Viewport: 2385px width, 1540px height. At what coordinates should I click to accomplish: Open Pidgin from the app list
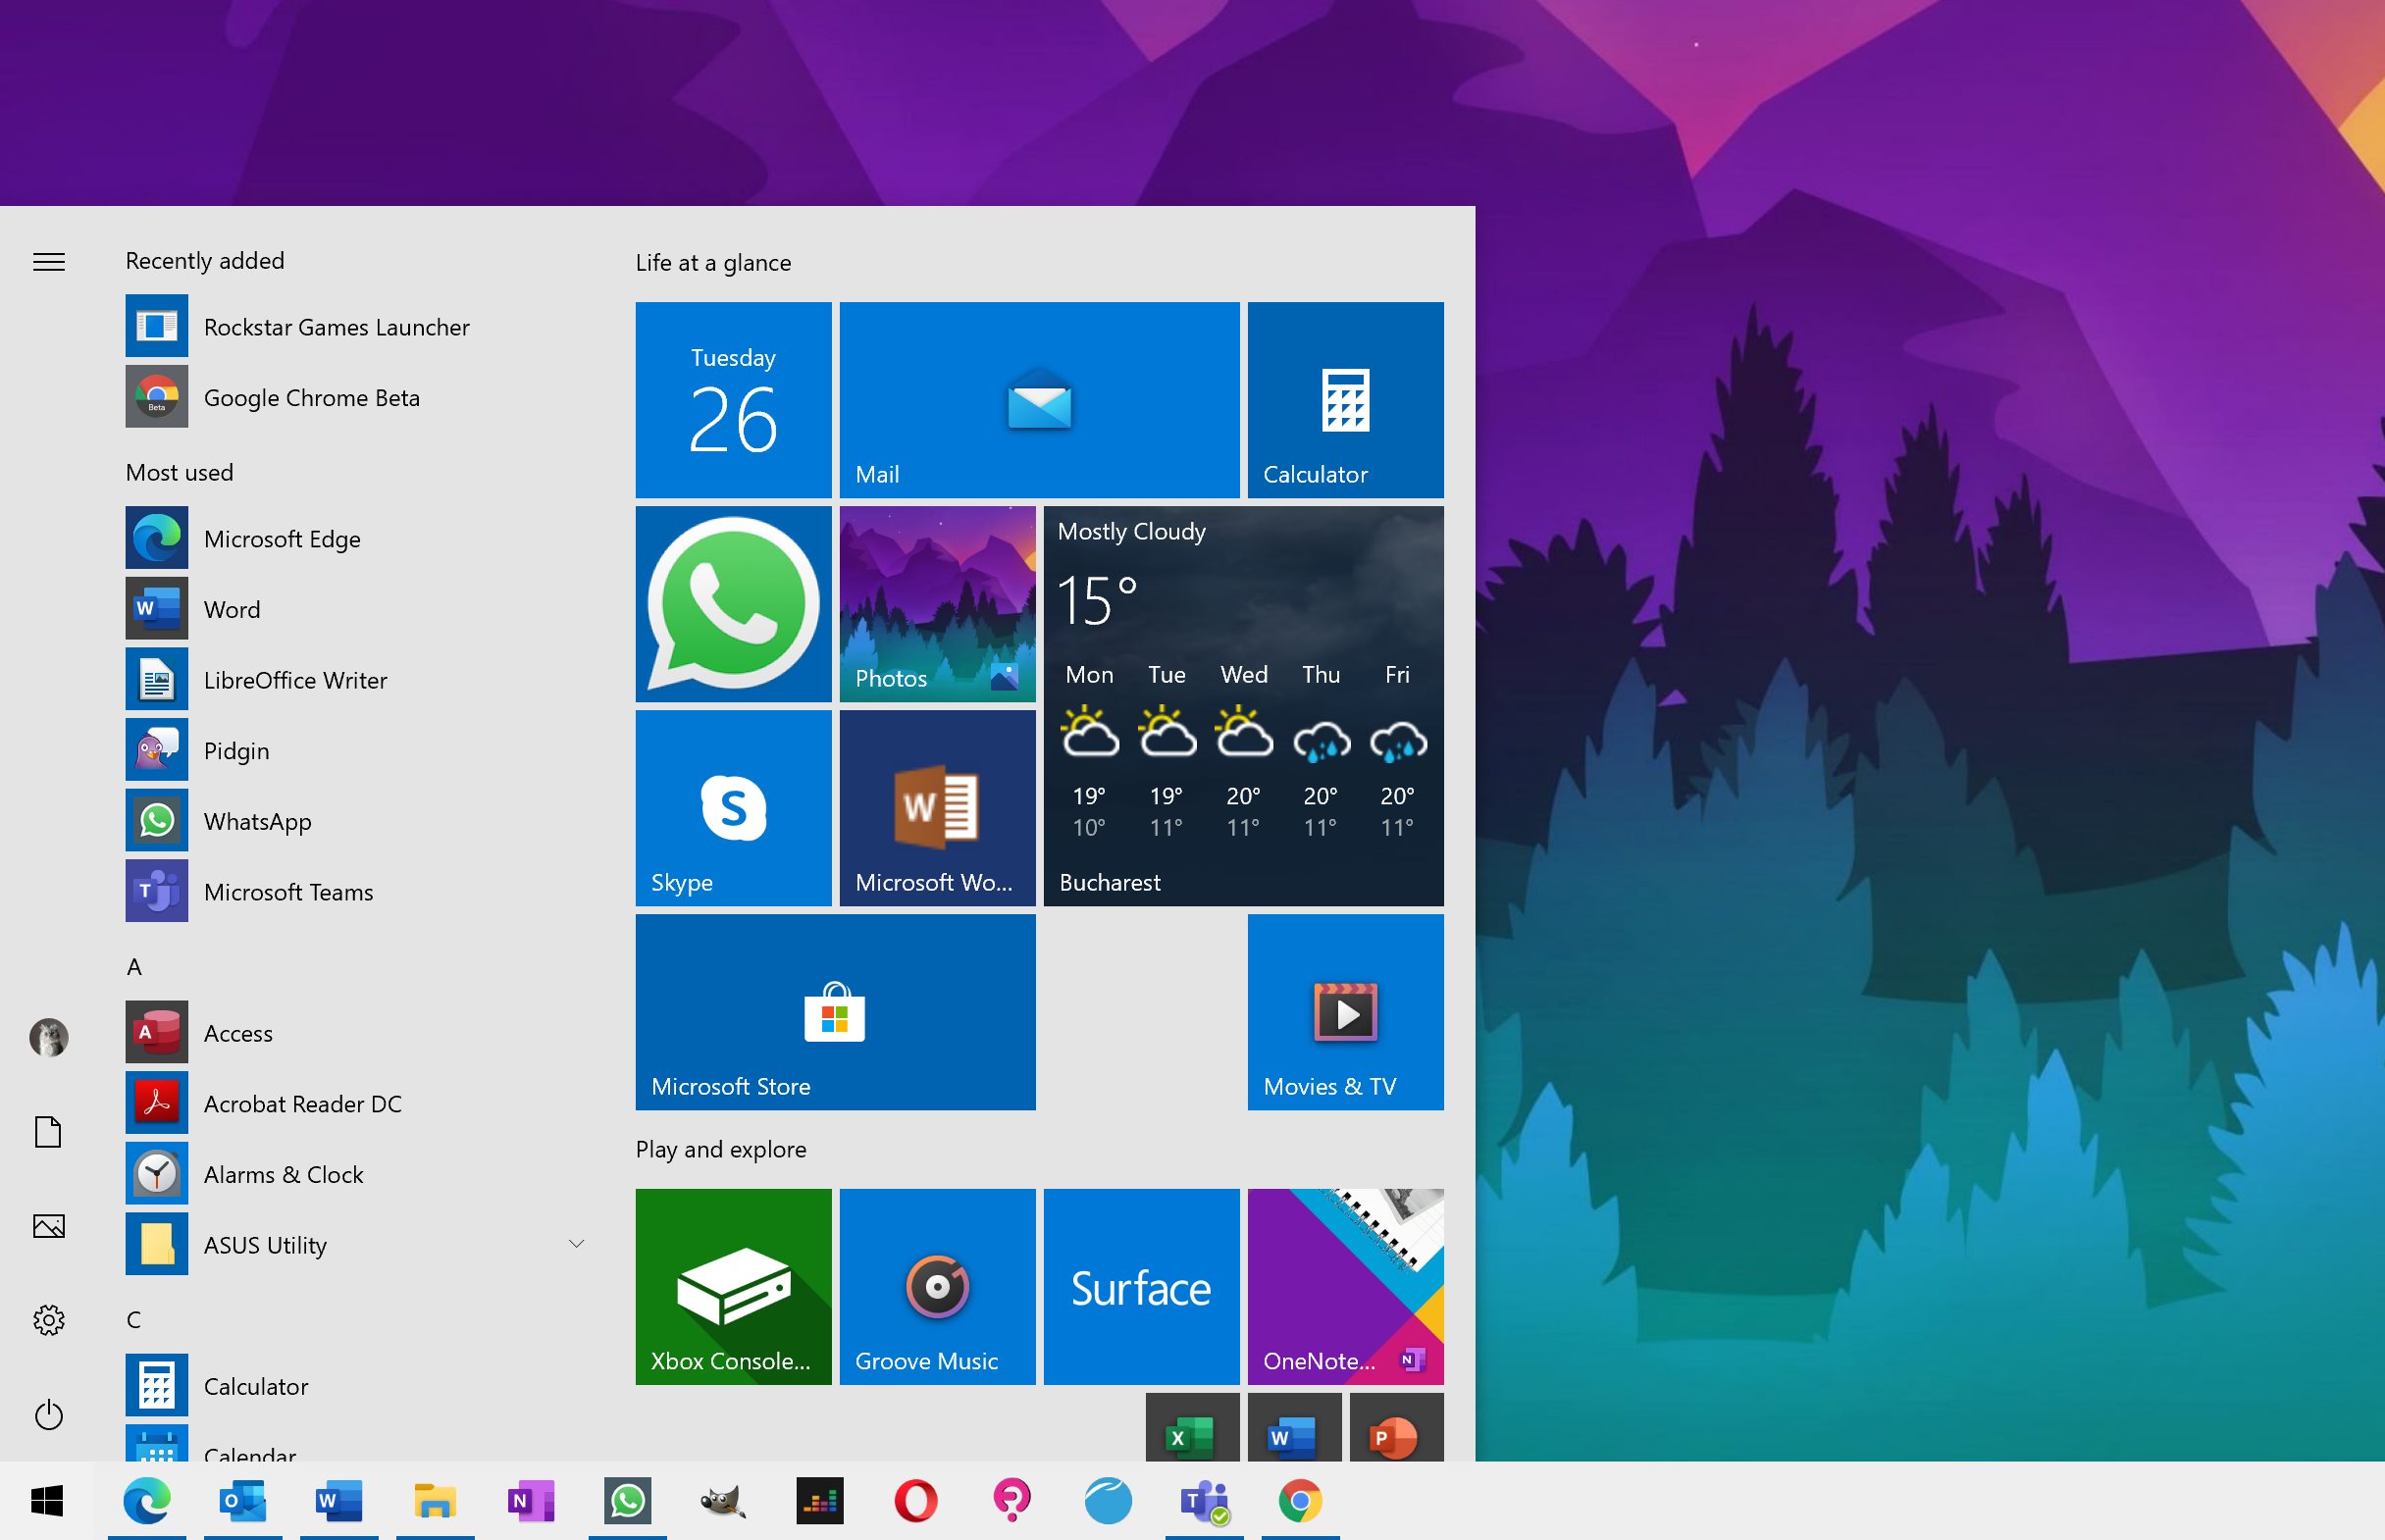pos(356,750)
